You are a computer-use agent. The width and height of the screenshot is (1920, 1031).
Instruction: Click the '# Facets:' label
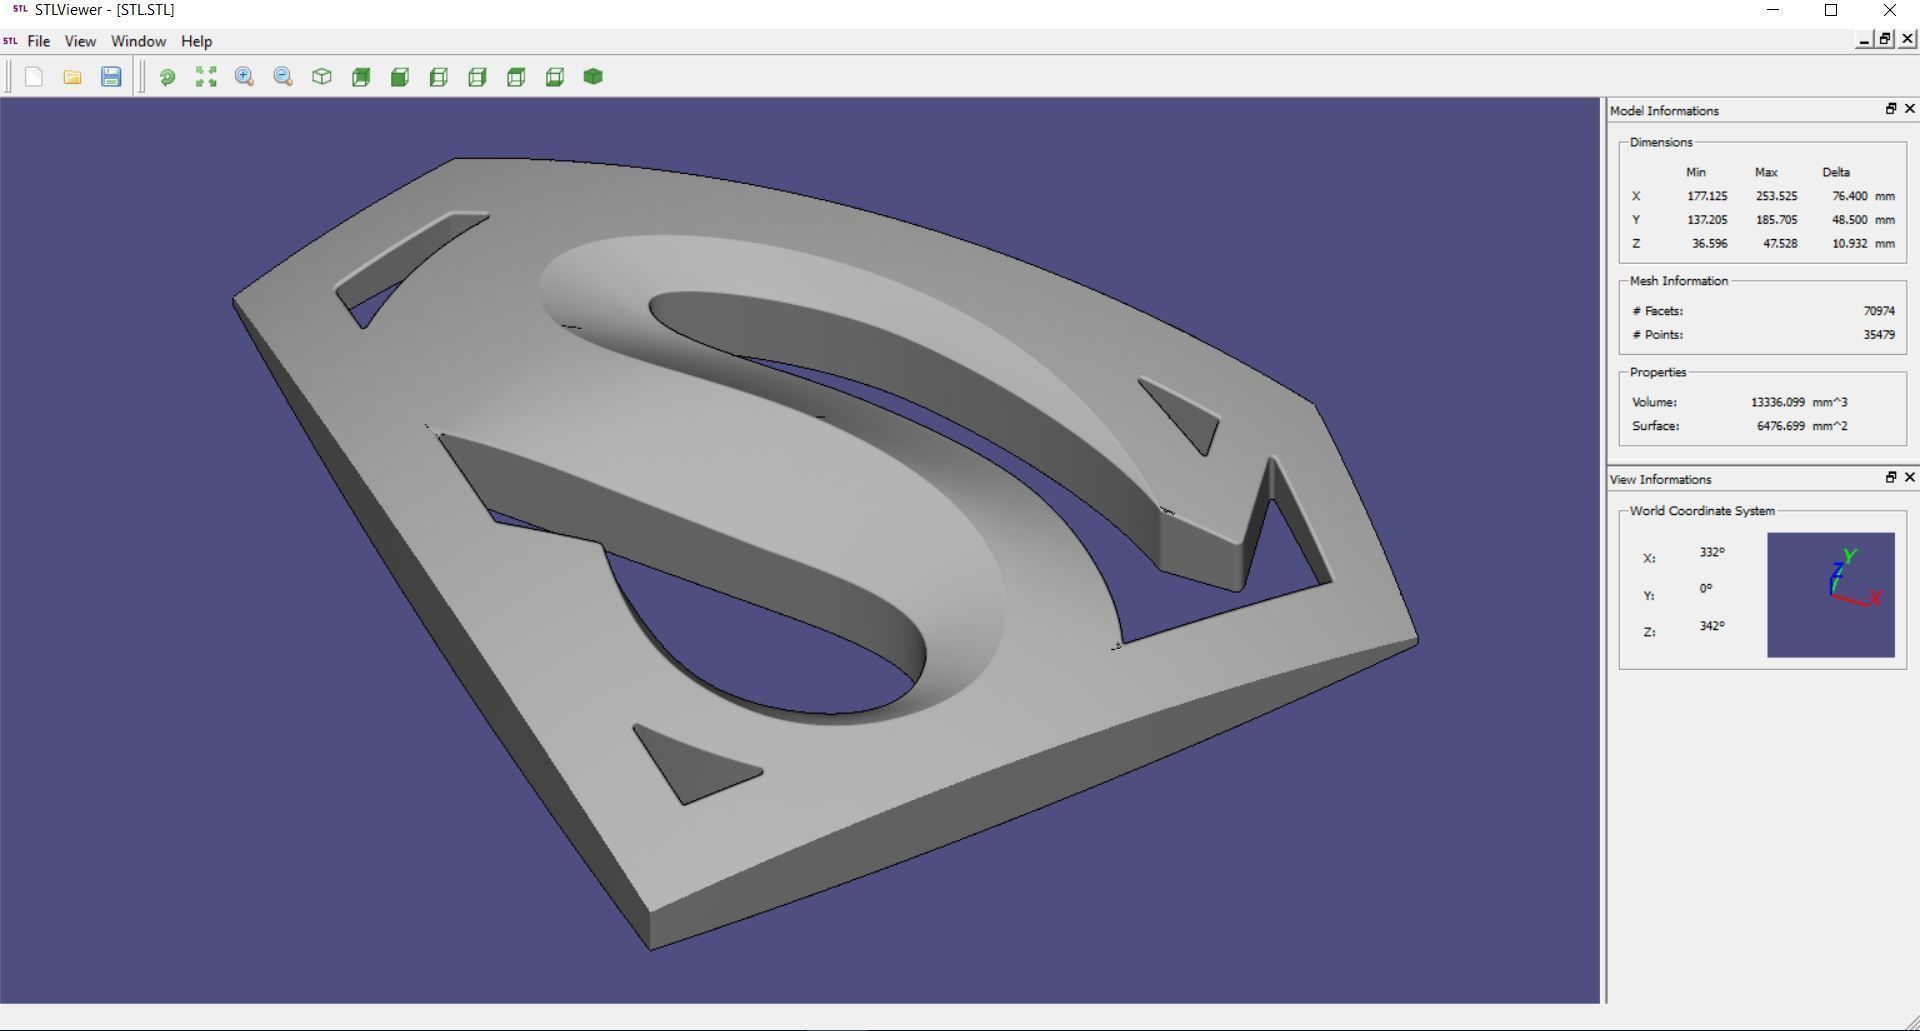point(1657,311)
